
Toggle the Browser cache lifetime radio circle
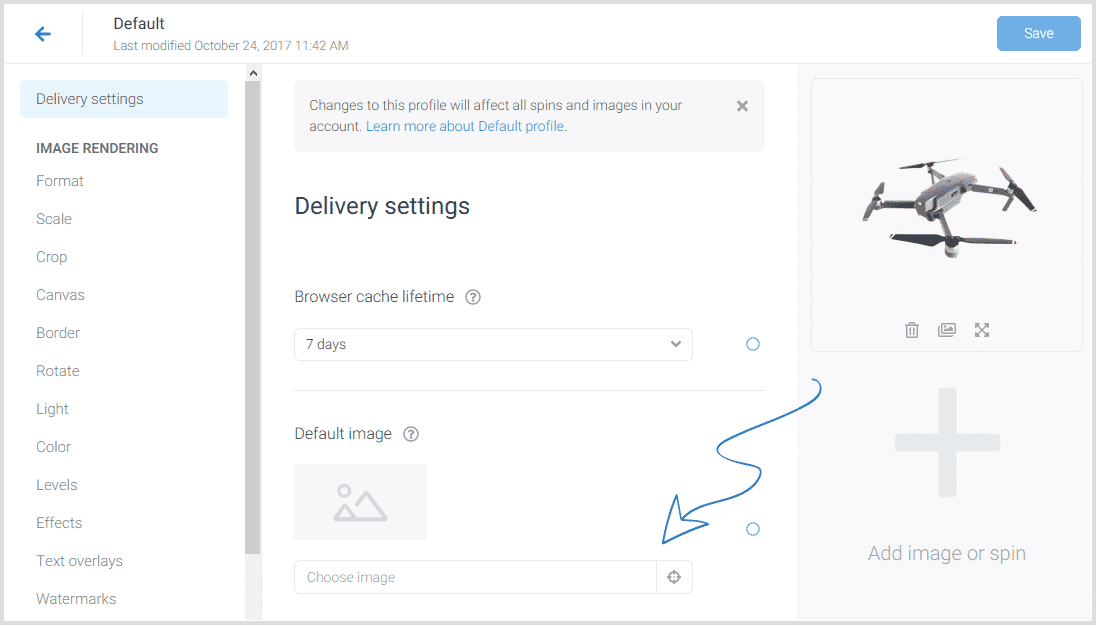[753, 344]
